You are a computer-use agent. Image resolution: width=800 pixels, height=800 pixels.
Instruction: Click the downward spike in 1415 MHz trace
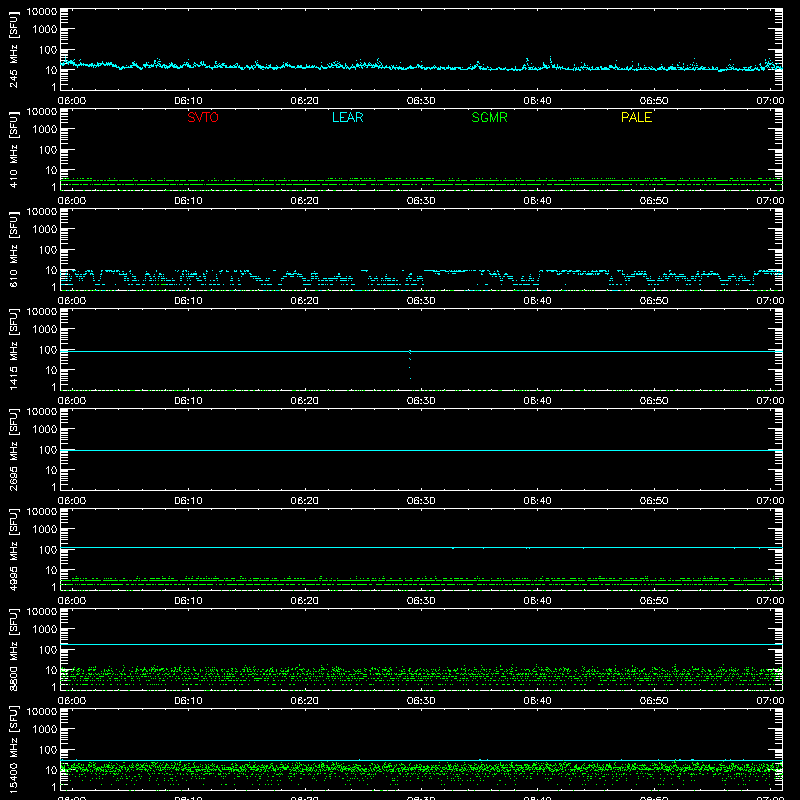click(410, 365)
